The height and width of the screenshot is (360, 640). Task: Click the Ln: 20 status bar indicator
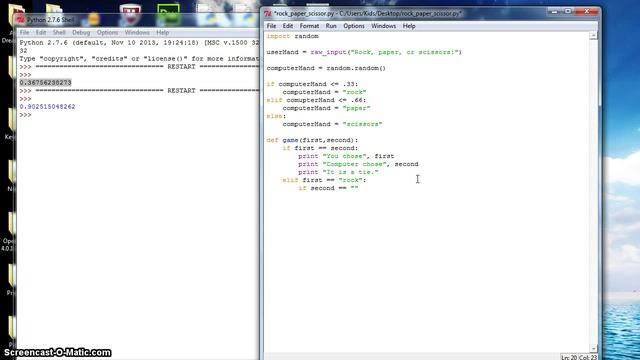click(569, 357)
